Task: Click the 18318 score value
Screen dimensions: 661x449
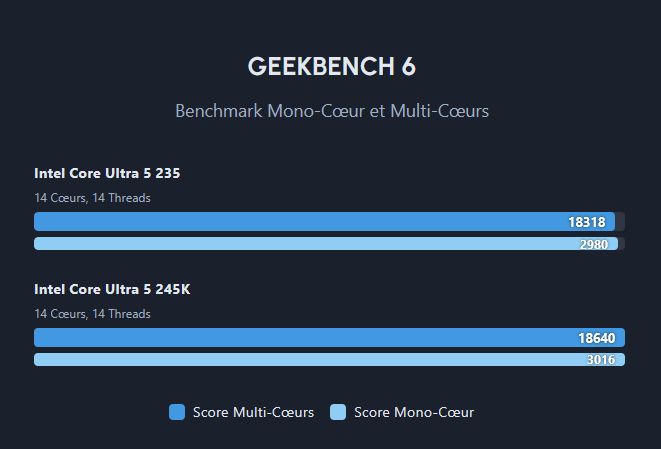Action: click(586, 222)
